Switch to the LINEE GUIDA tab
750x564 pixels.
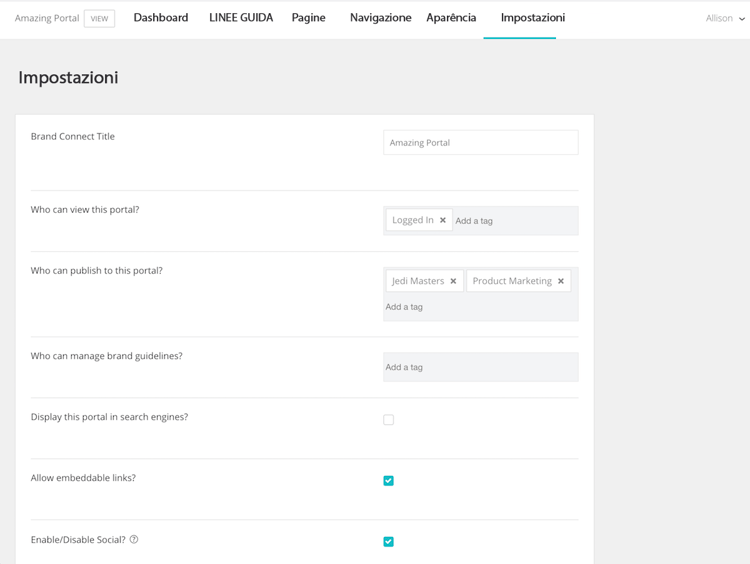tap(241, 18)
